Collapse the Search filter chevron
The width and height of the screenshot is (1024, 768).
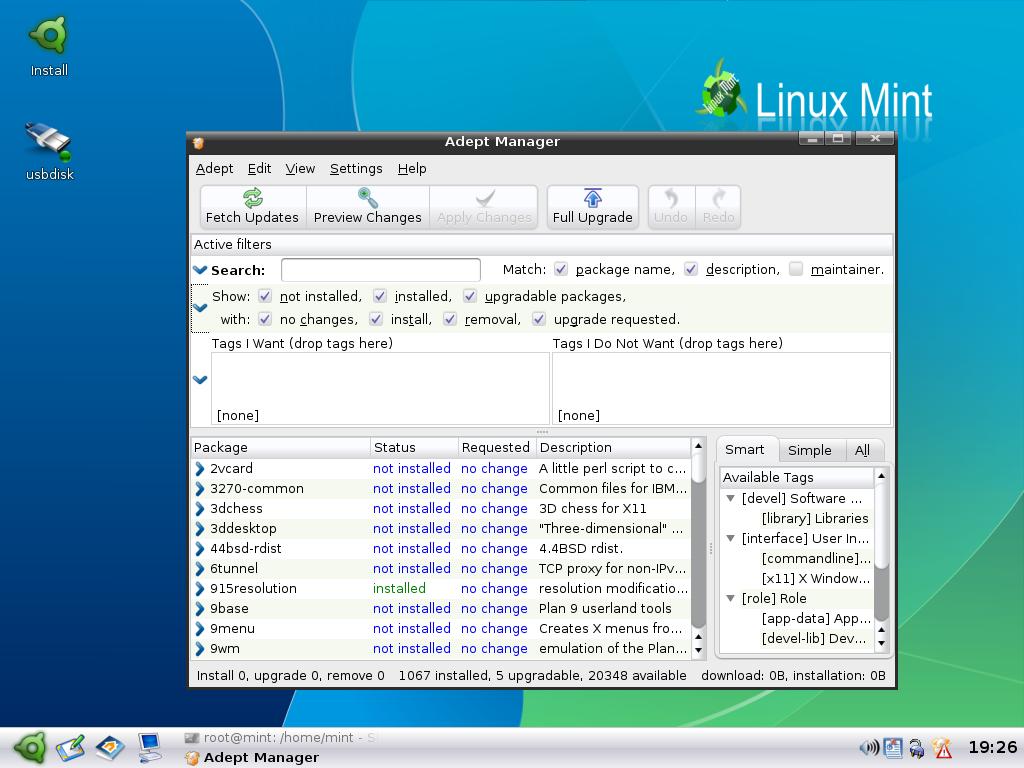coord(200,270)
